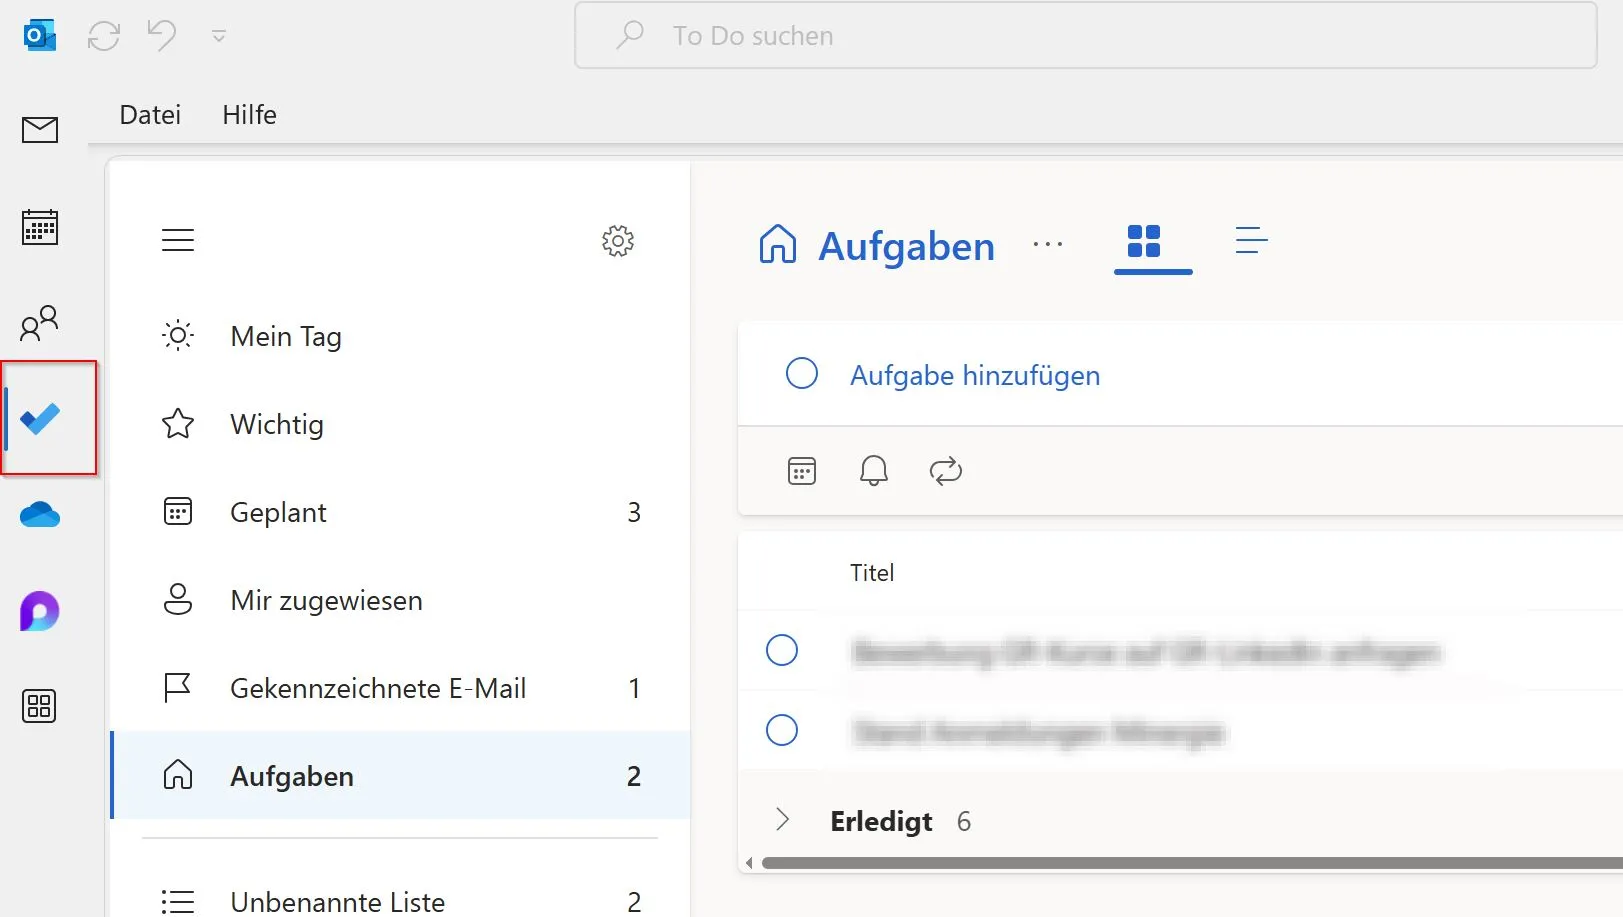The width and height of the screenshot is (1623, 917).
Task: Expand the Erledigt section
Action: click(x=782, y=820)
